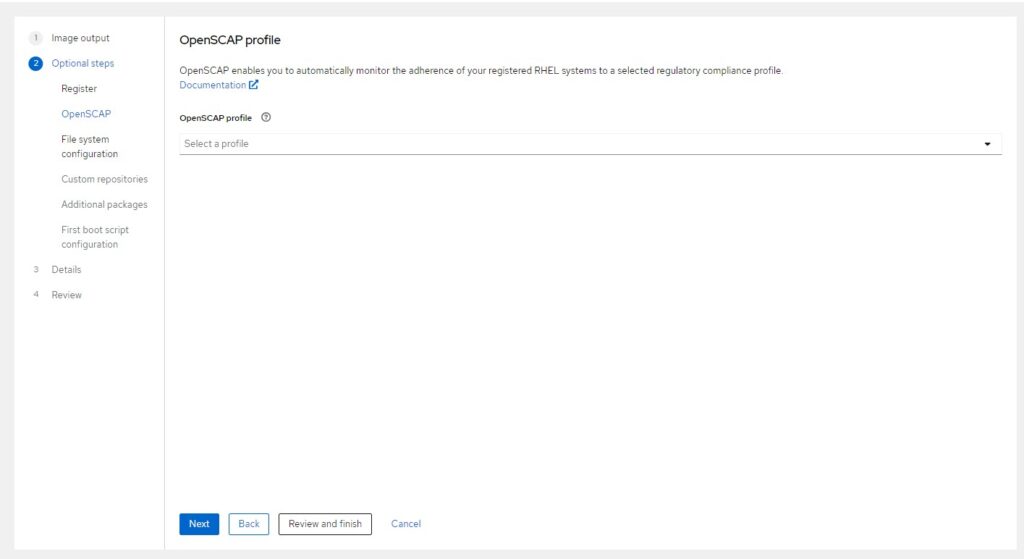Click the blue step 2 number circle

coord(36,63)
